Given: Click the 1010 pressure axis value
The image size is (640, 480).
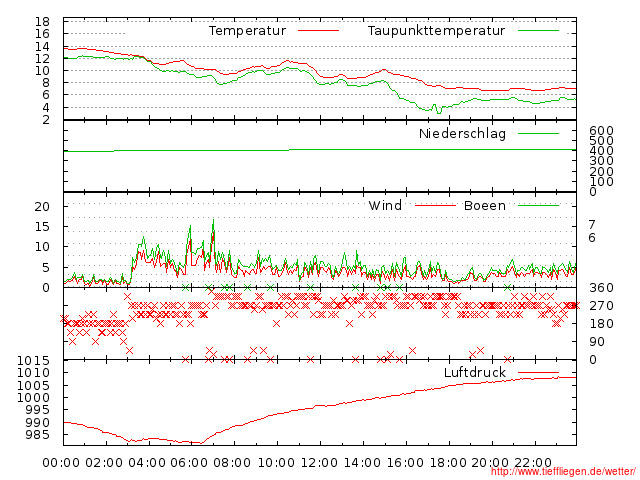Looking at the screenshot, I should pos(33,373).
